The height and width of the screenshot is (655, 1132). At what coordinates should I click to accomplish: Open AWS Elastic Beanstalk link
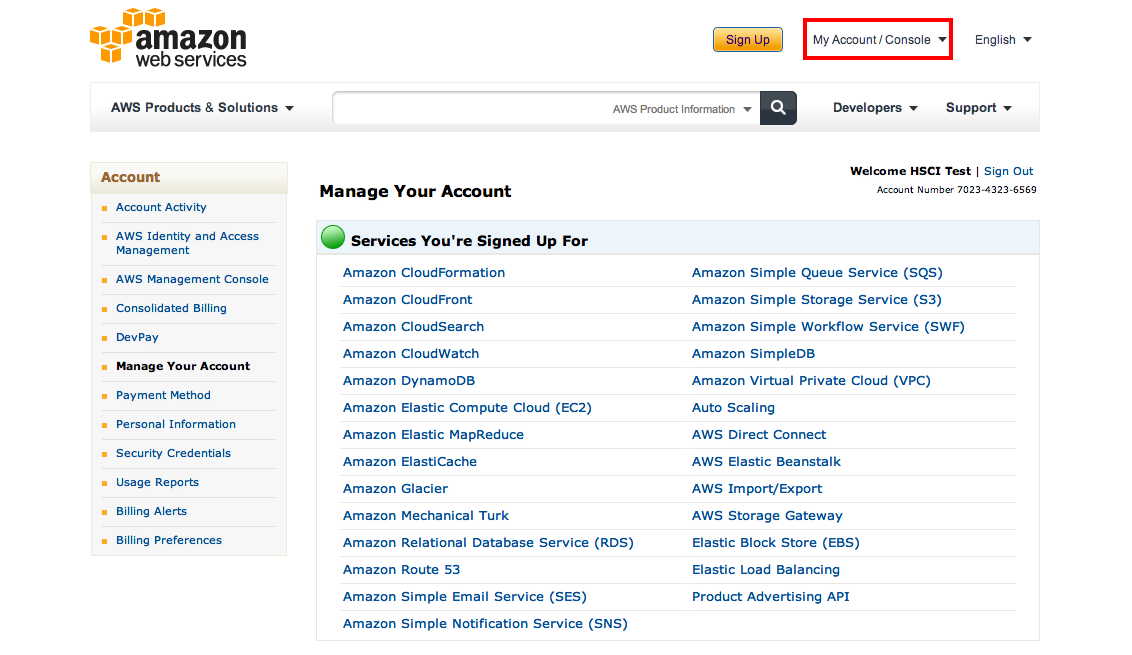point(766,462)
